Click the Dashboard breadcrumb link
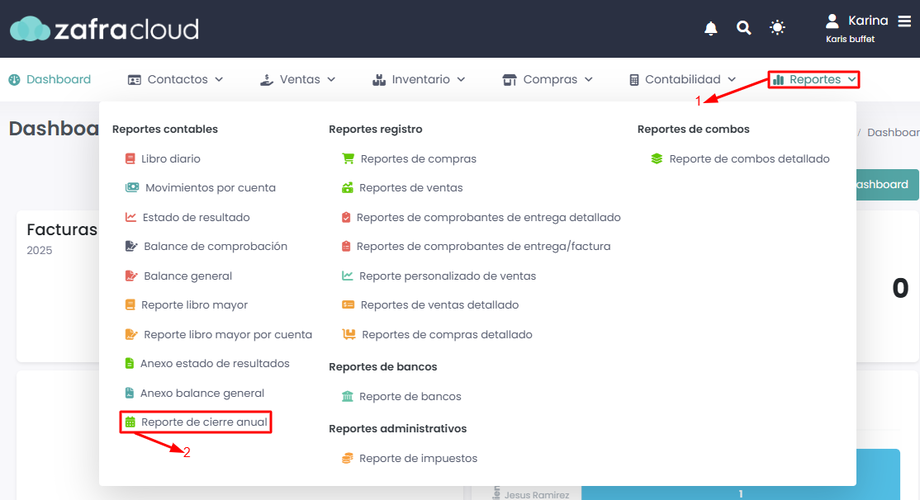 click(893, 132)
